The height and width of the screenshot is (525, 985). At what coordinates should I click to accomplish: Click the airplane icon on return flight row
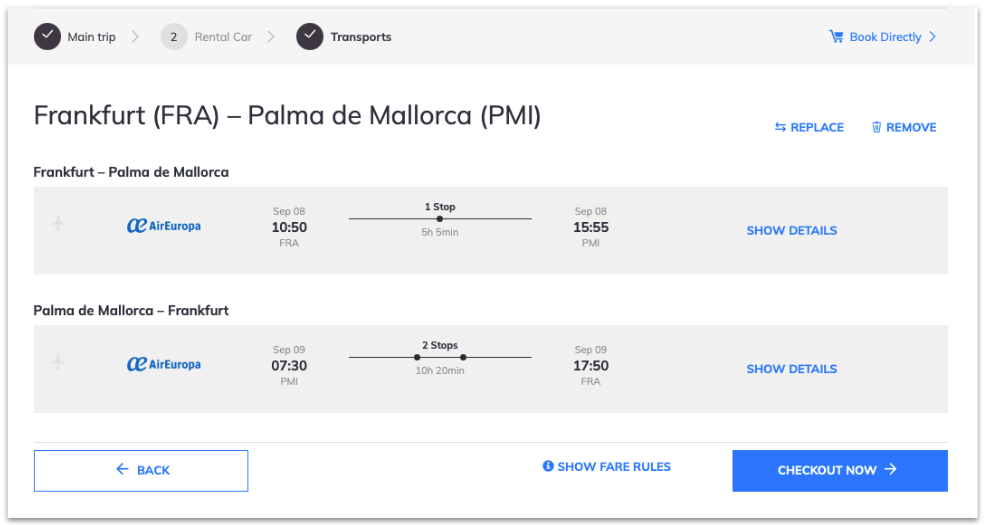click(x=58, y=361)
